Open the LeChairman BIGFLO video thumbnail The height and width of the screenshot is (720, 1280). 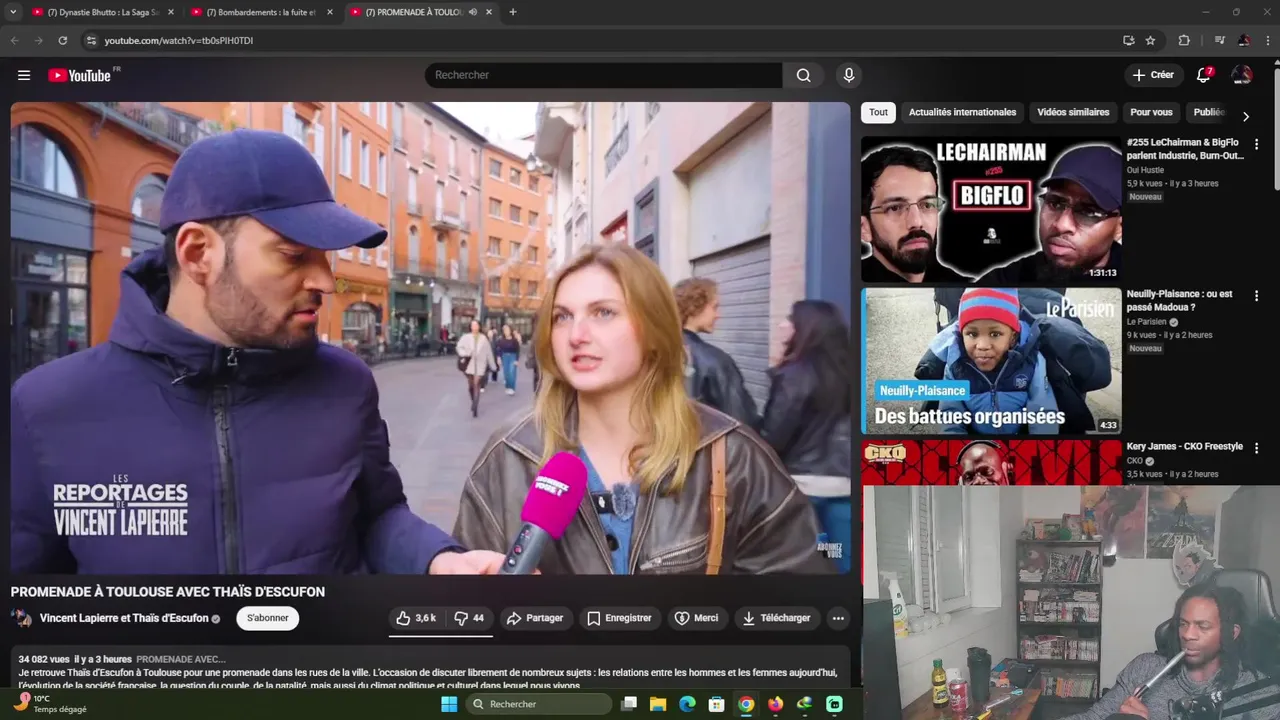[991, 209]
